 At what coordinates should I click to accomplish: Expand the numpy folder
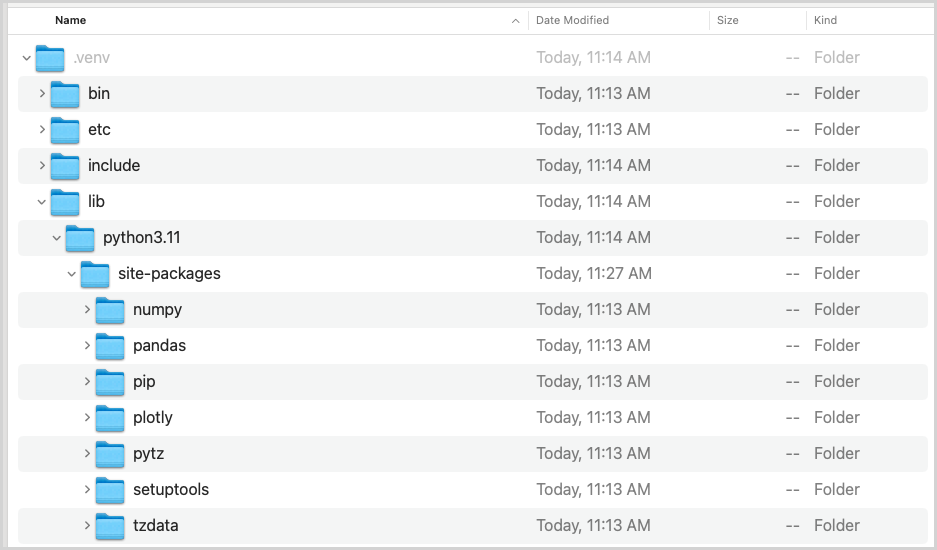tap(87, 309)
